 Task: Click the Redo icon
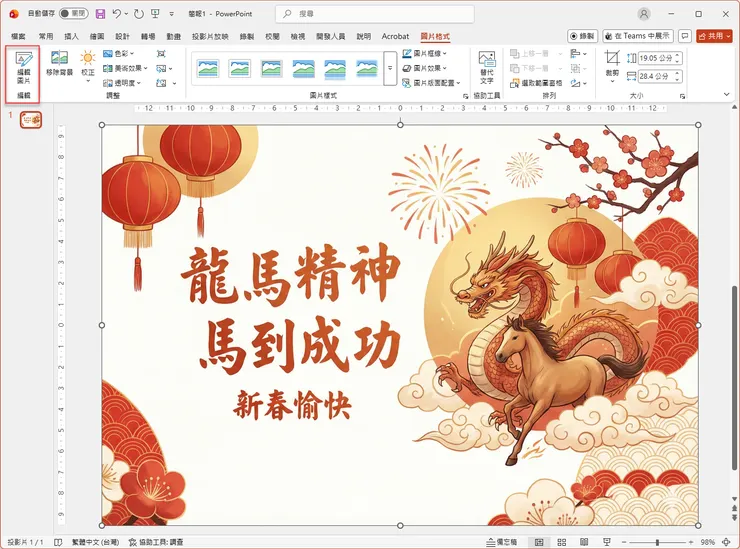click(138, 14)
